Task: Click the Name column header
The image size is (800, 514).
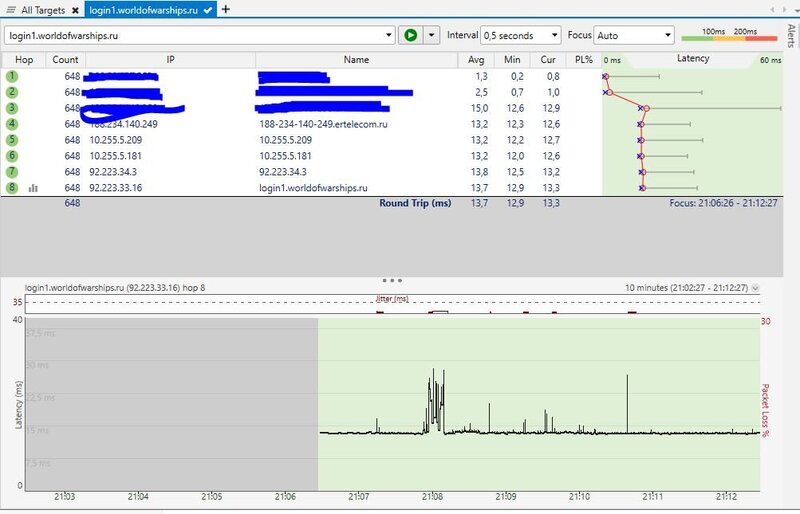Action: point(356,60)
